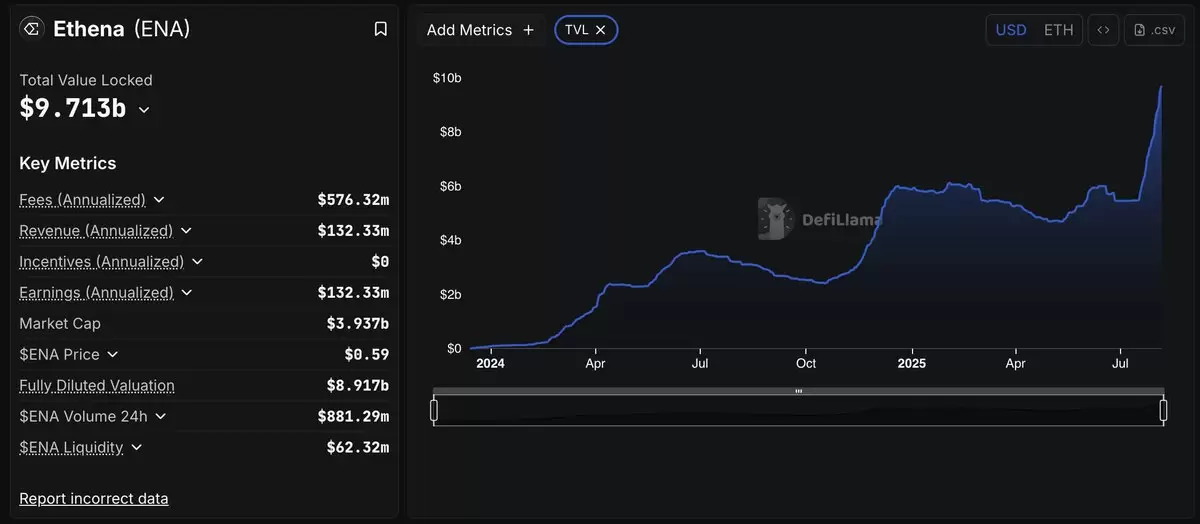Expand Fees (Annualized) details
The height and width of the screenshot is (524, 1200).
pos(159,200)
